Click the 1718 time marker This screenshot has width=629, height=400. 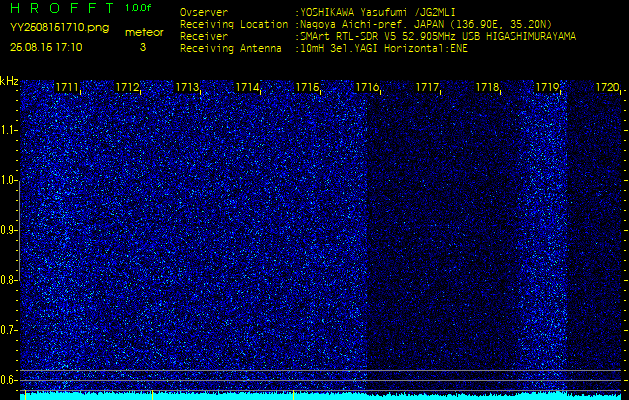pos(487,87)
